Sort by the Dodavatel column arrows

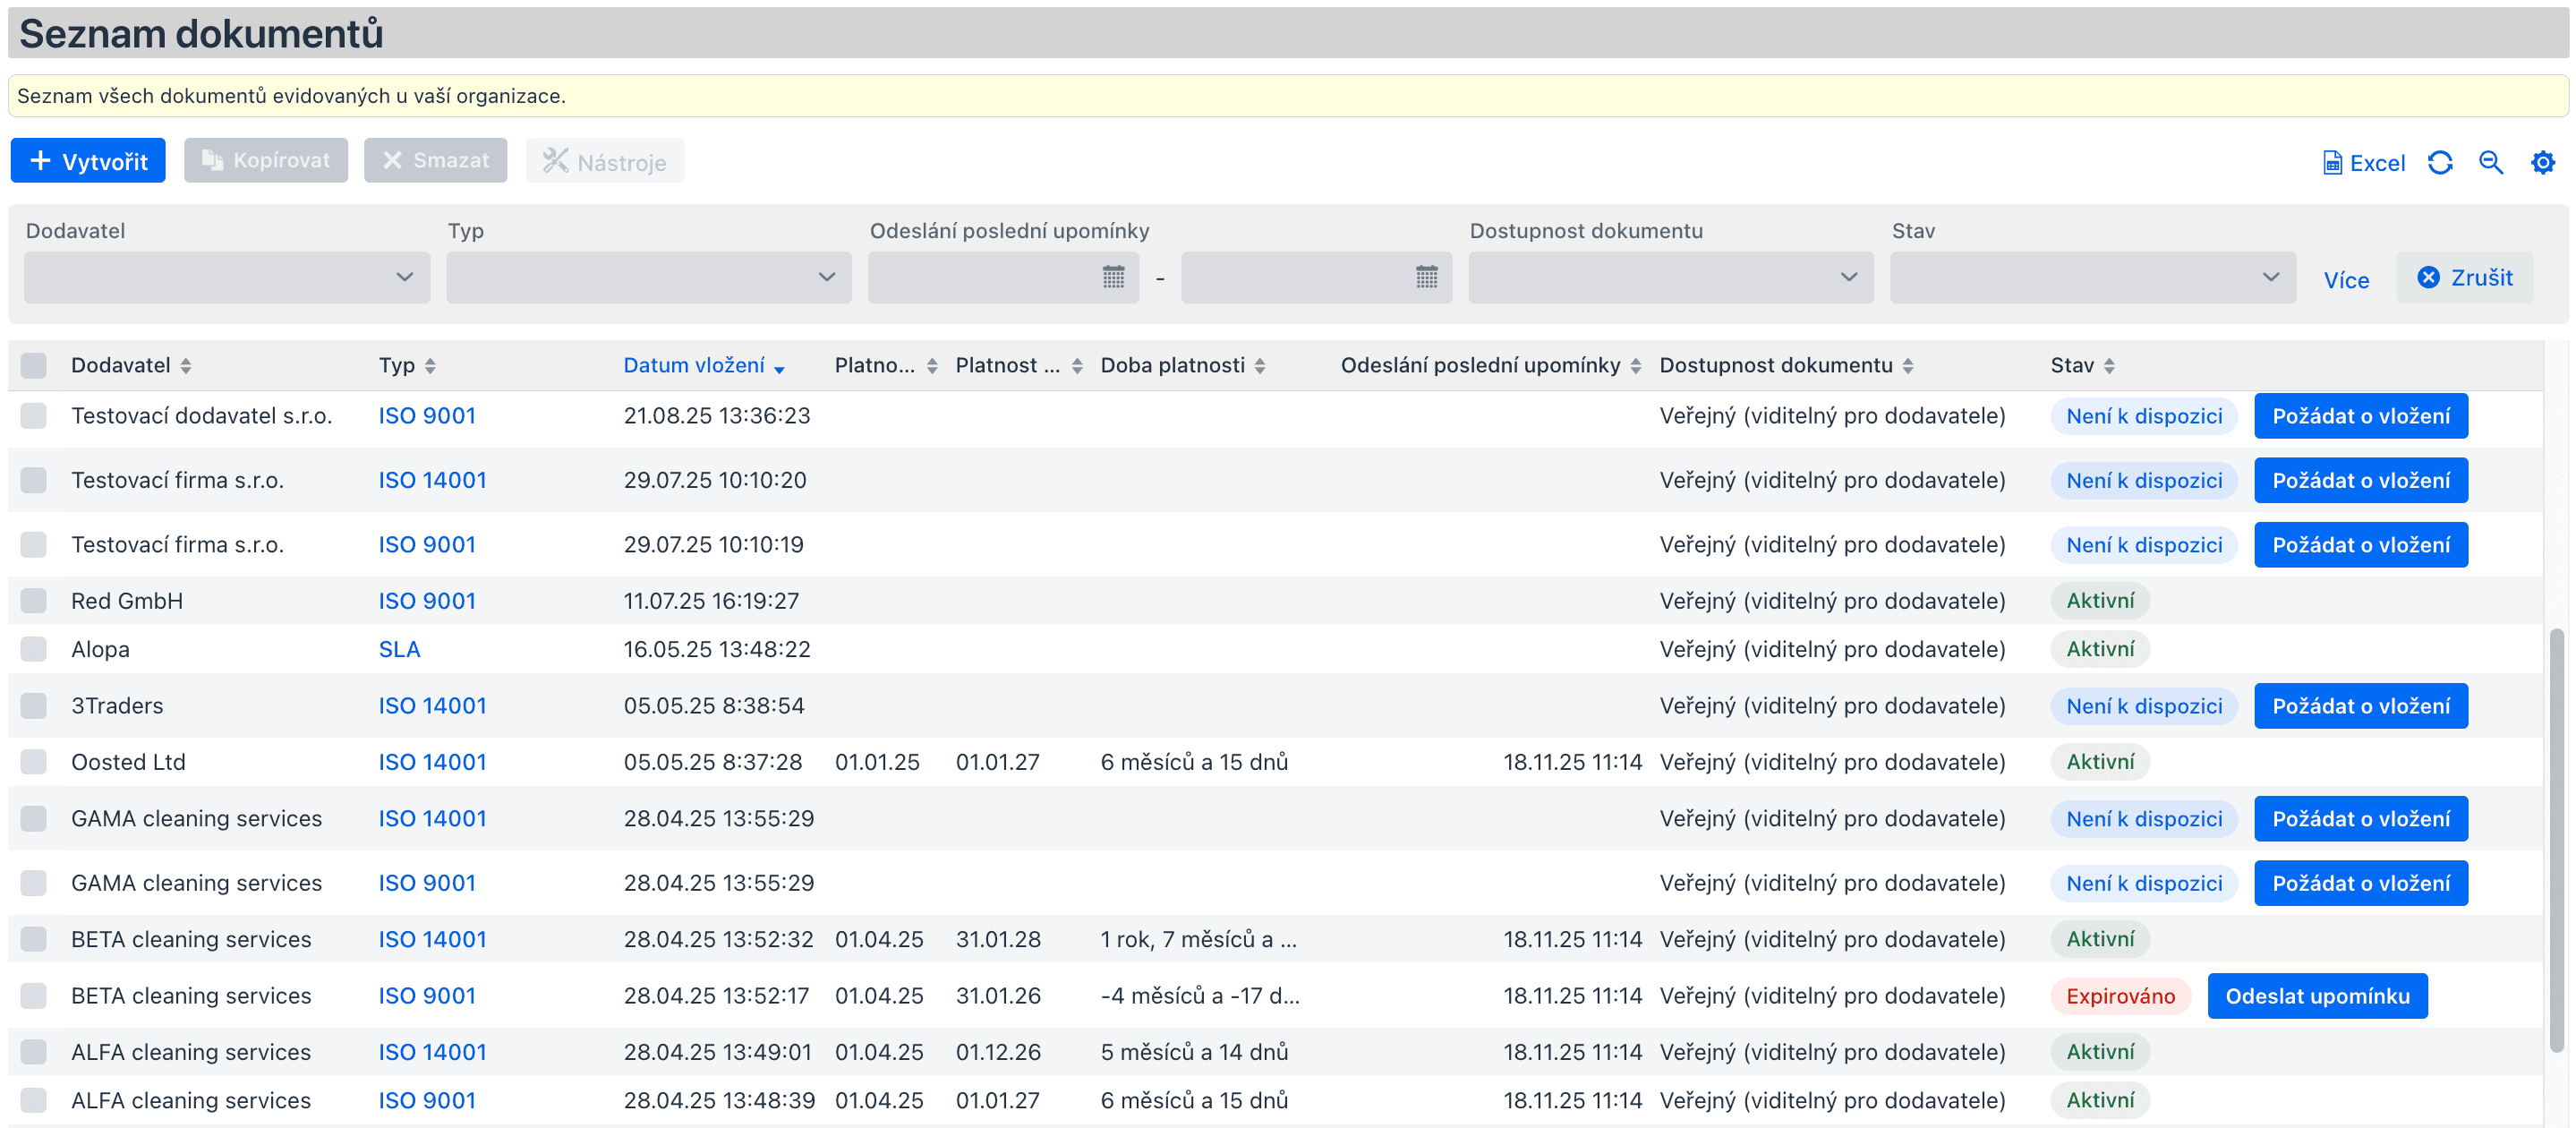(x=186, y=366)
